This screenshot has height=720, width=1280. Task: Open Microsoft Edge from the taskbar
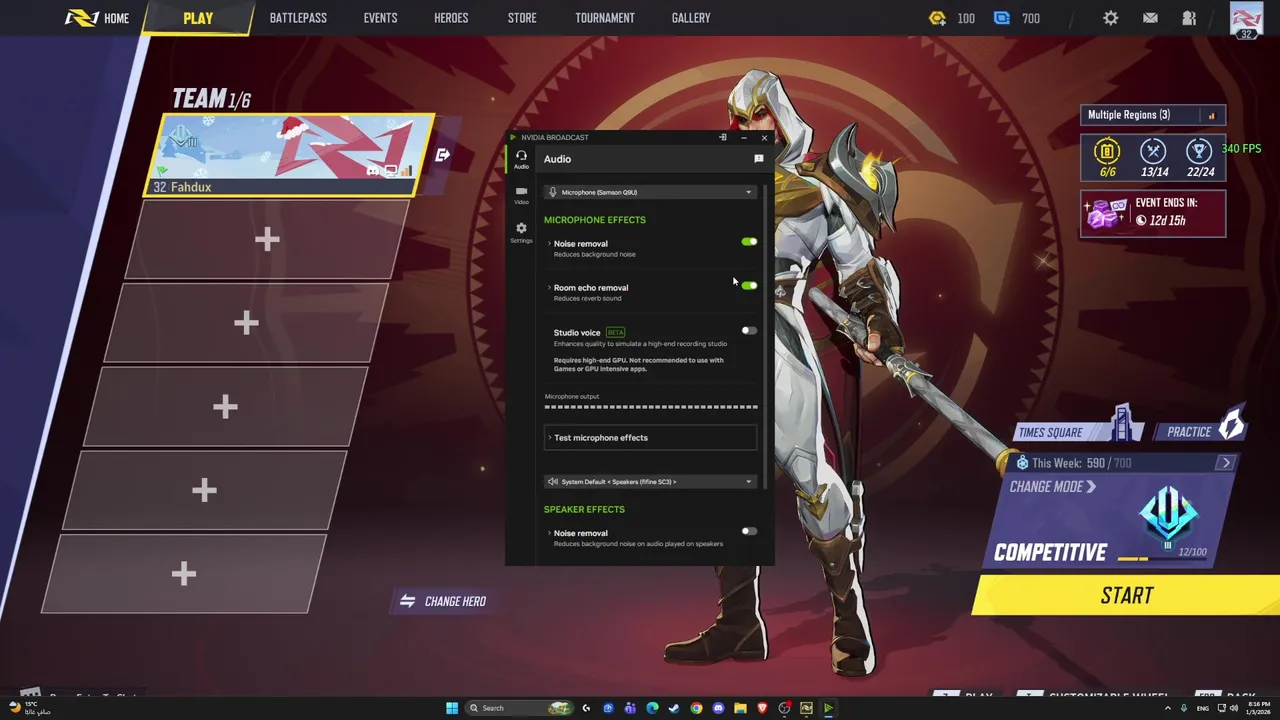(x=652, y=708)
